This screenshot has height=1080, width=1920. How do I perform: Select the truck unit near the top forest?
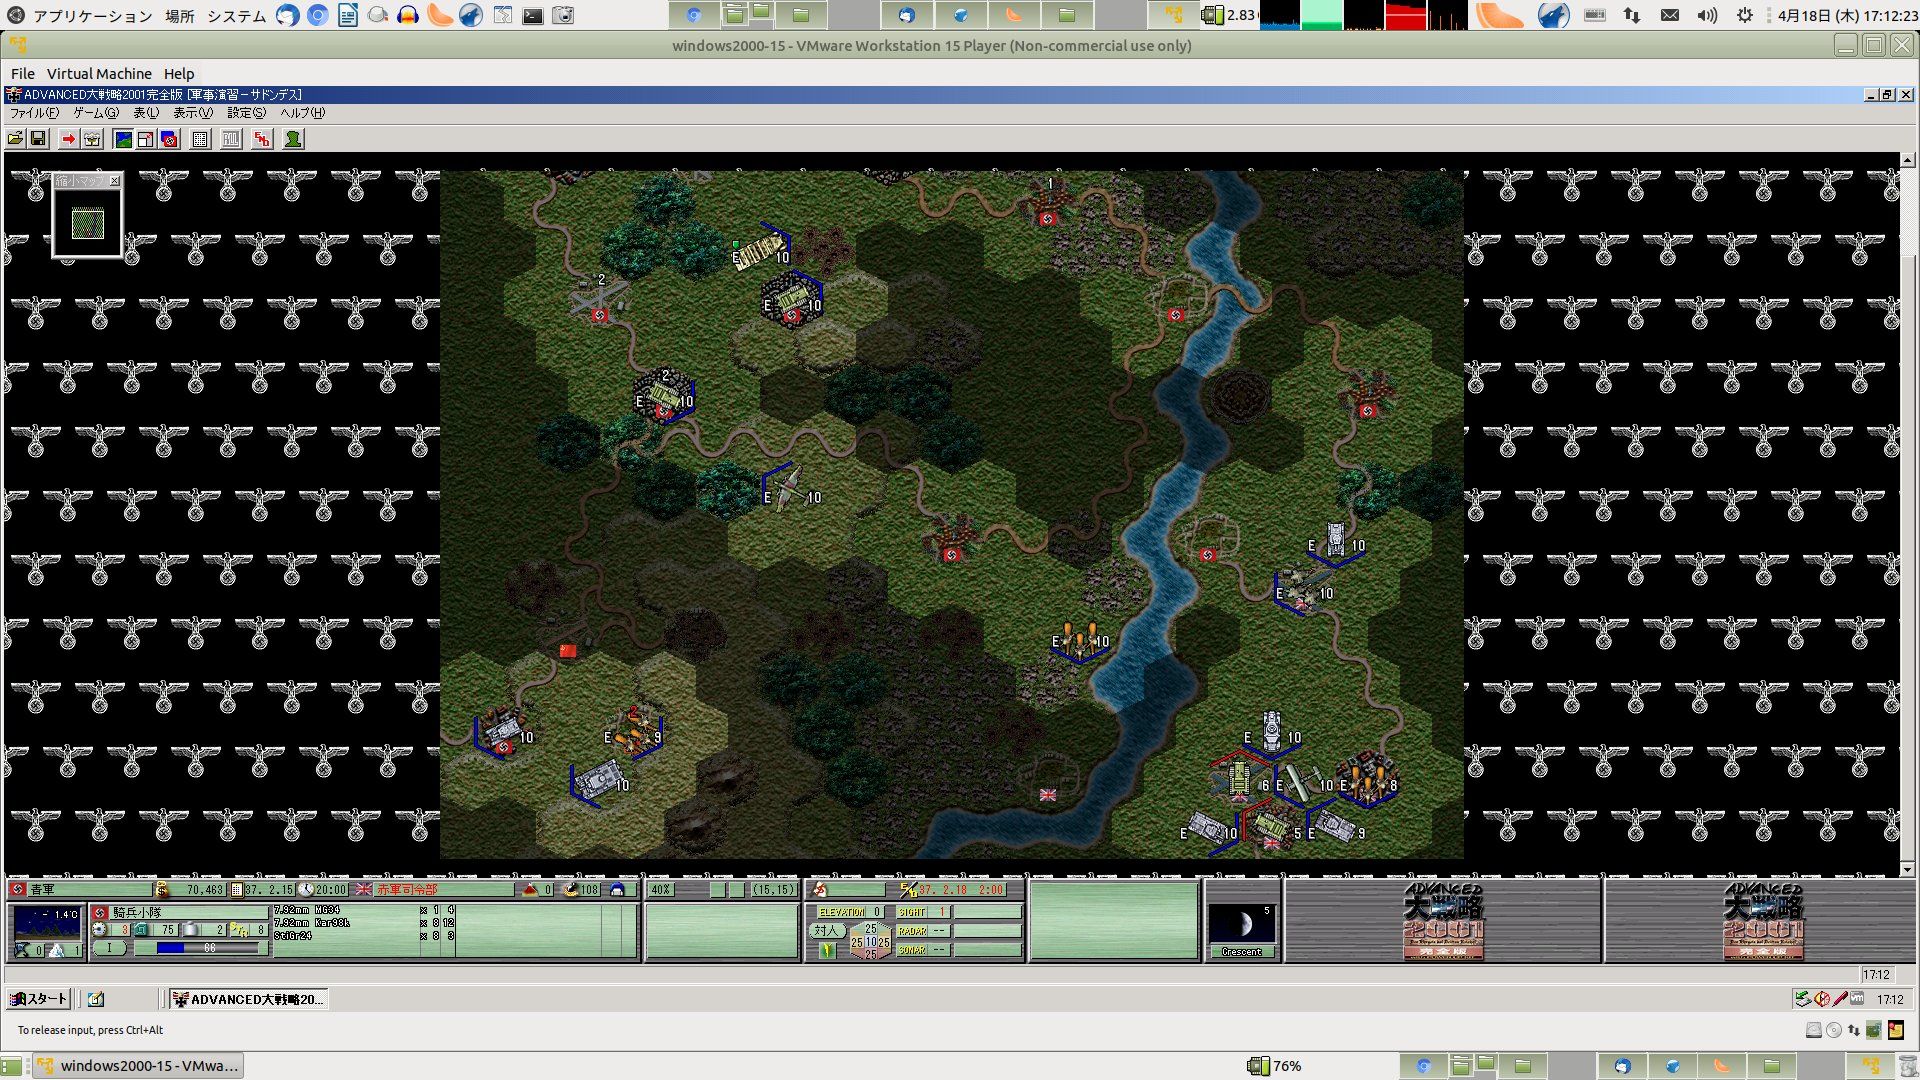click(760, 248)
